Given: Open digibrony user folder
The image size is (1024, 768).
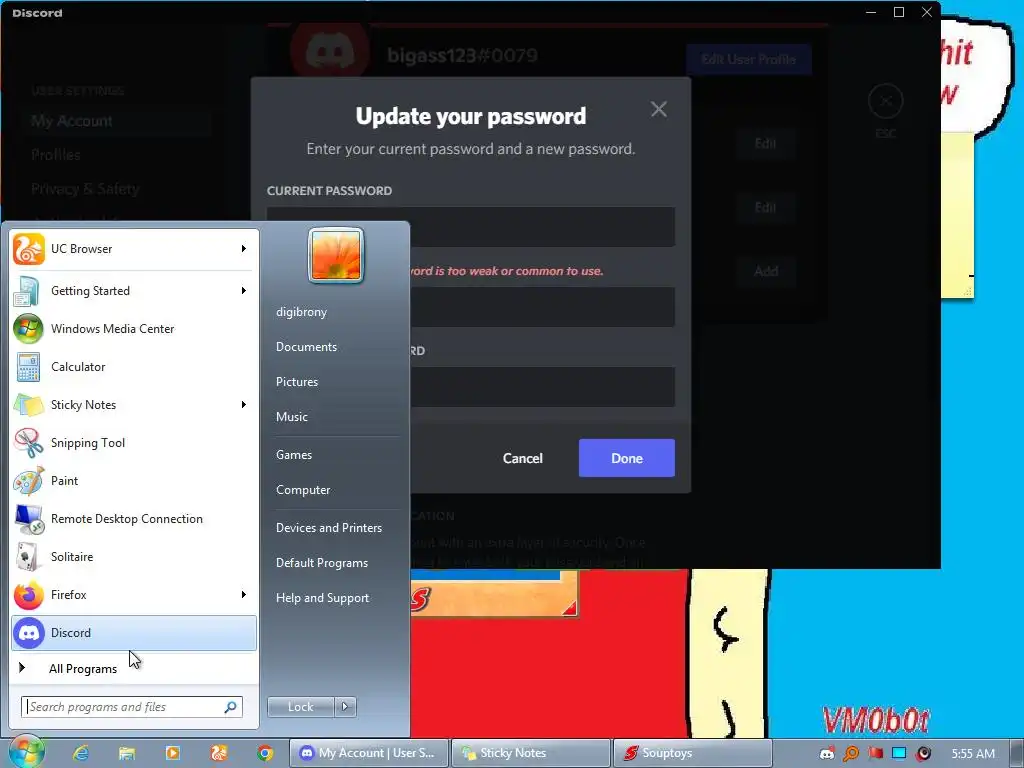Looking at the screenshot, I should [x=301, y=312].
